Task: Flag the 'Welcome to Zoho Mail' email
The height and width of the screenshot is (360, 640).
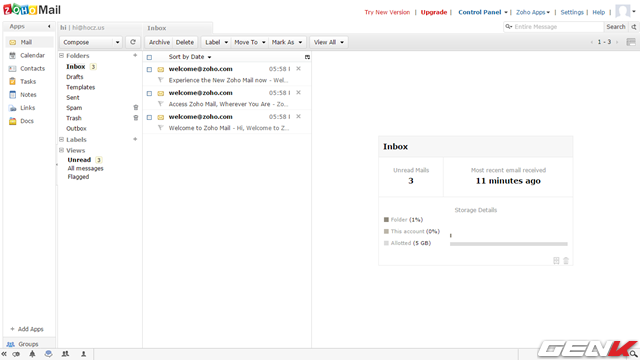Action: tap(160, 128)
